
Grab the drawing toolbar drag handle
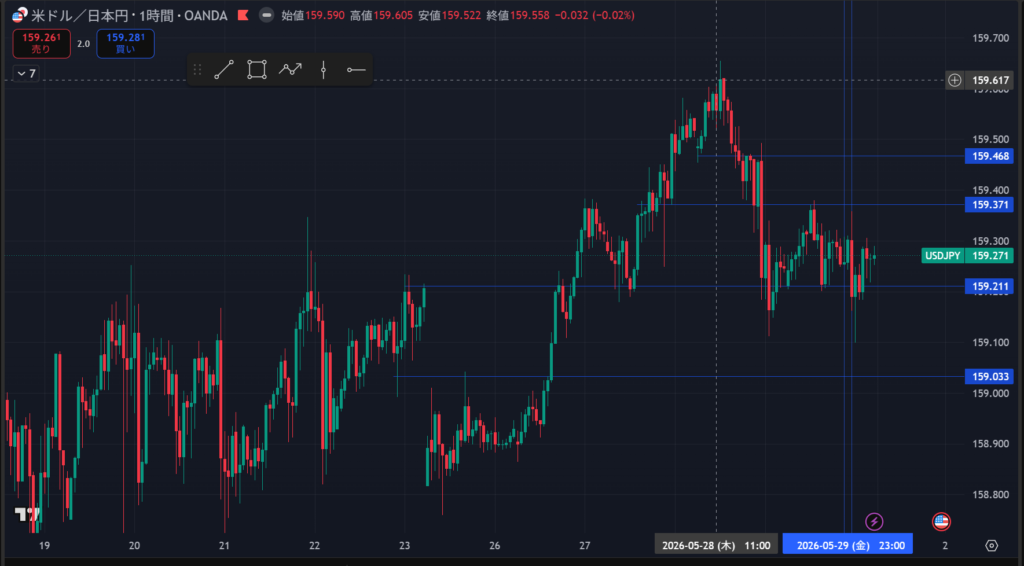(x=197, y=70)
